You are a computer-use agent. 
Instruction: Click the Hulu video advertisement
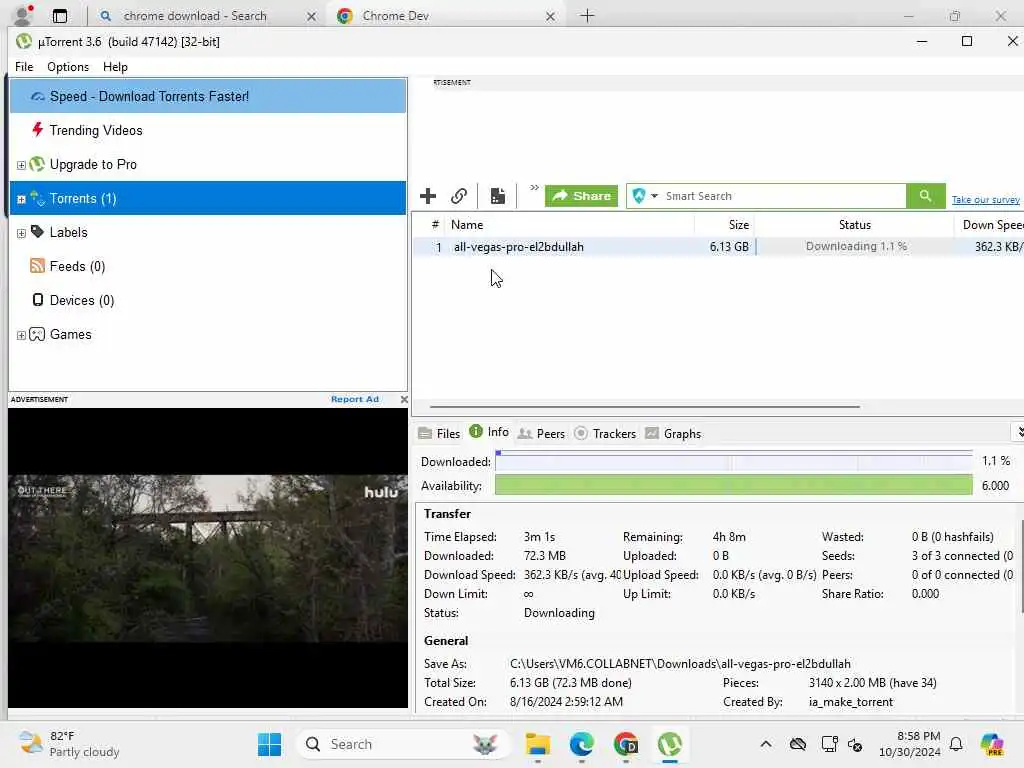[x=208, y=558]
